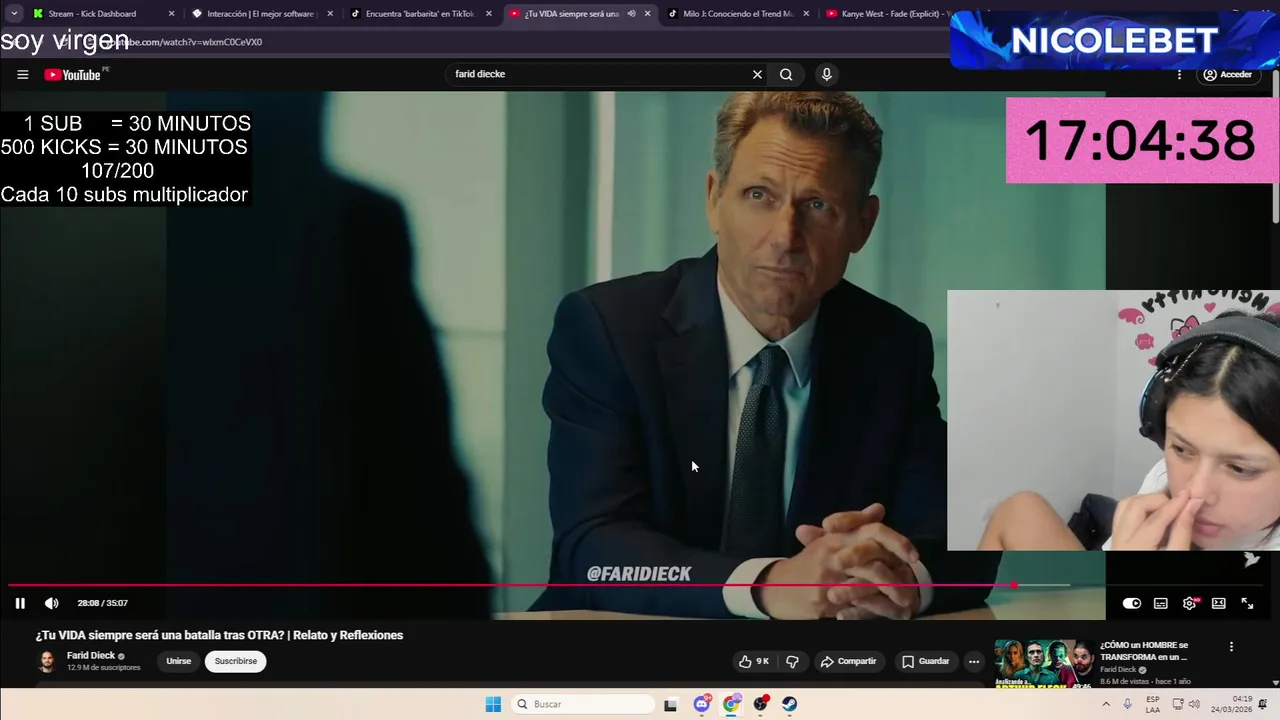The image size is (1280, 720).
Task: Go to the YouTube home logo
Action: tap(72, 75)
